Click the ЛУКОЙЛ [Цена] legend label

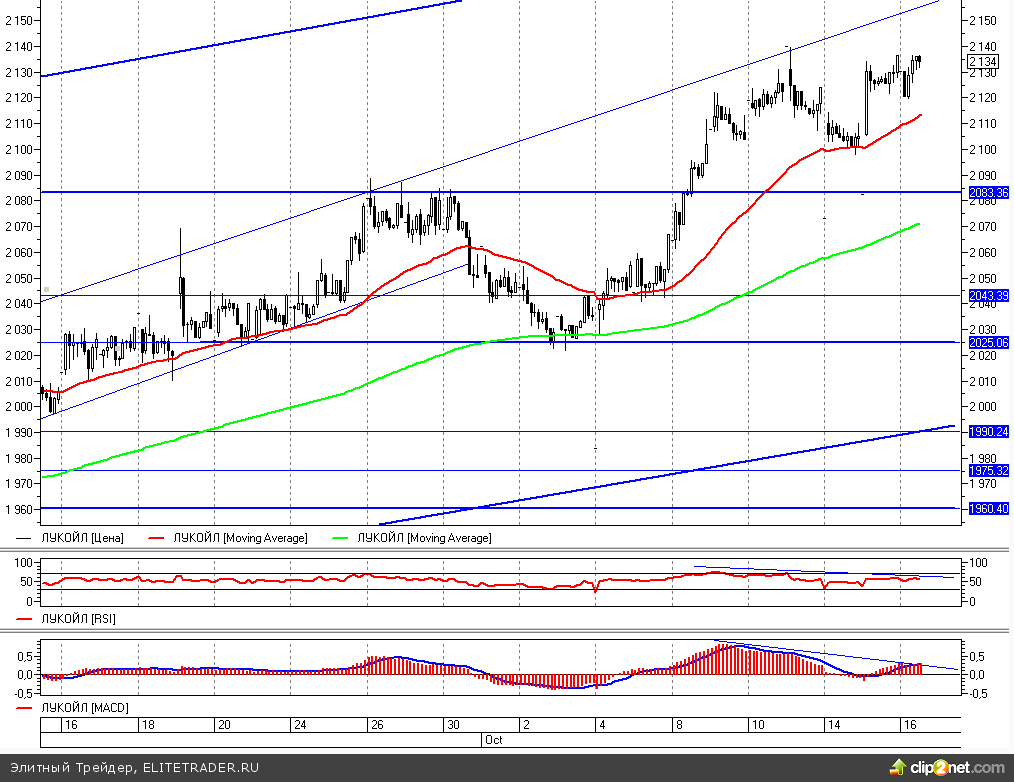(x=82, y=538)
